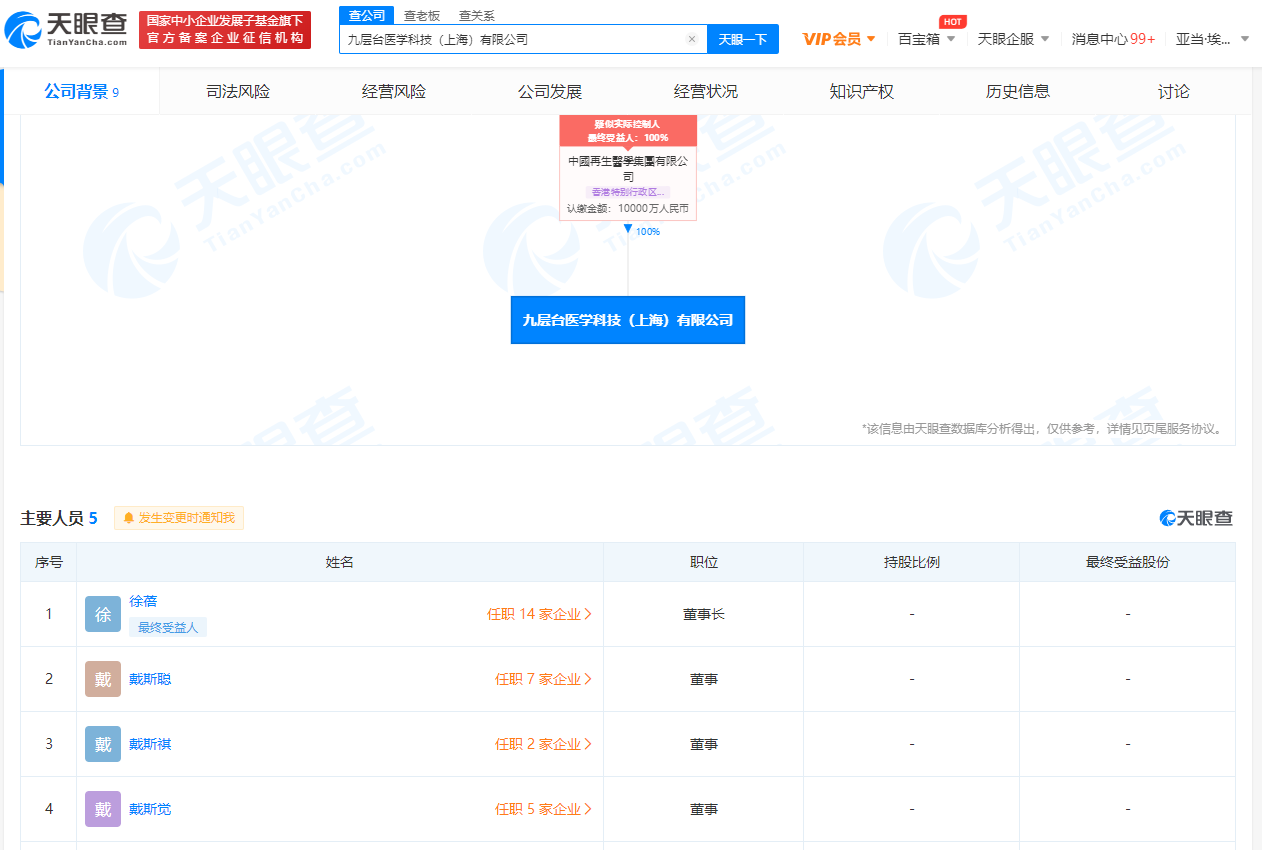Open 戴斯祺's profile link

pyautogui.click(x=150, y=744)
